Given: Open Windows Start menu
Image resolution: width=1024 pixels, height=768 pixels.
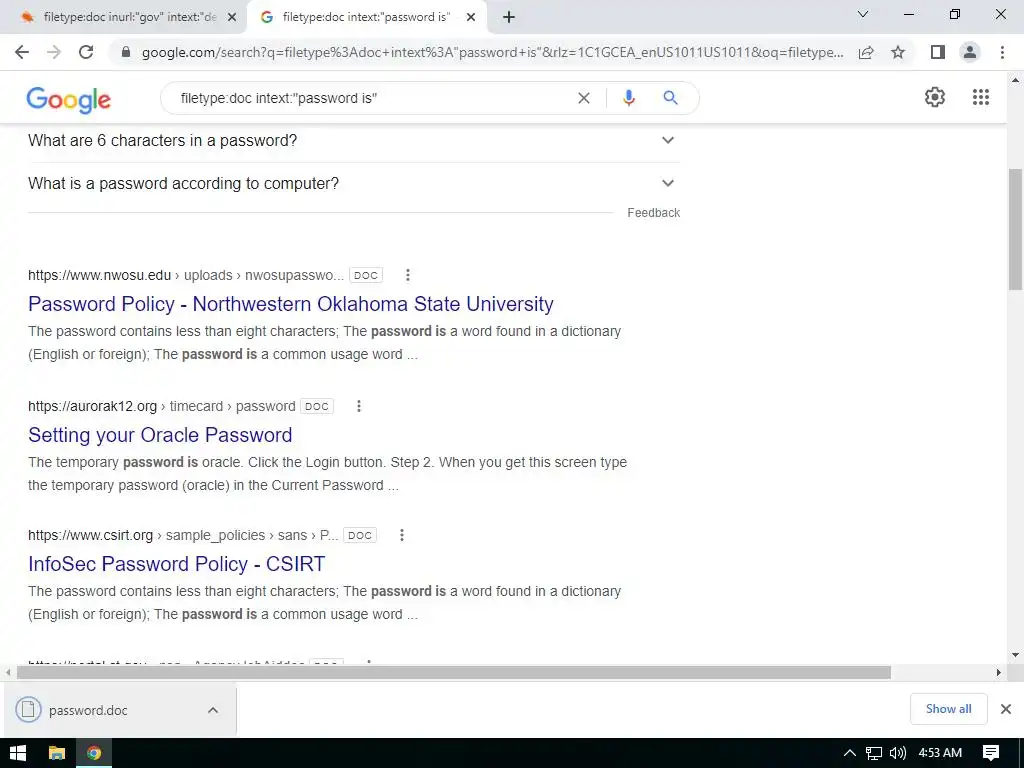Looking at the screenshot, I should coord(18,753).
